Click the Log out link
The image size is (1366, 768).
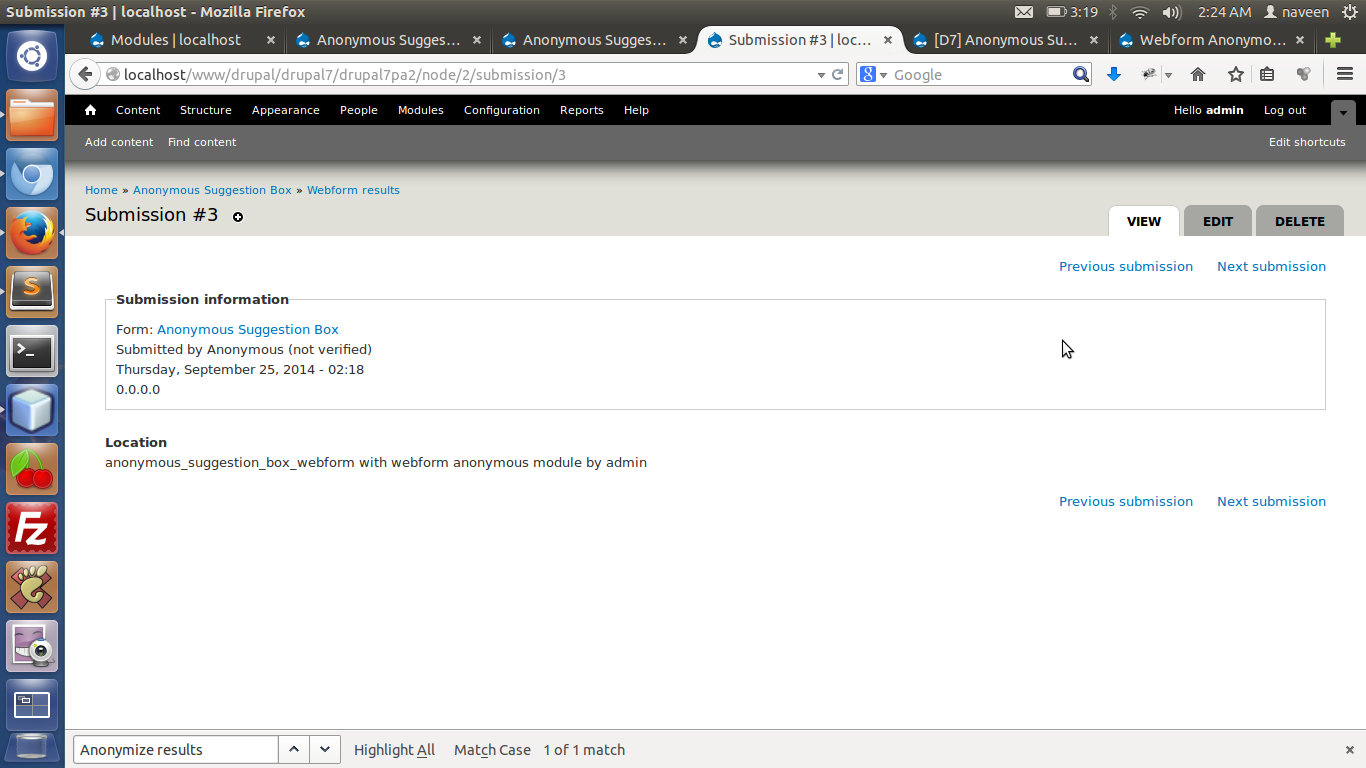coord(1285,110)
